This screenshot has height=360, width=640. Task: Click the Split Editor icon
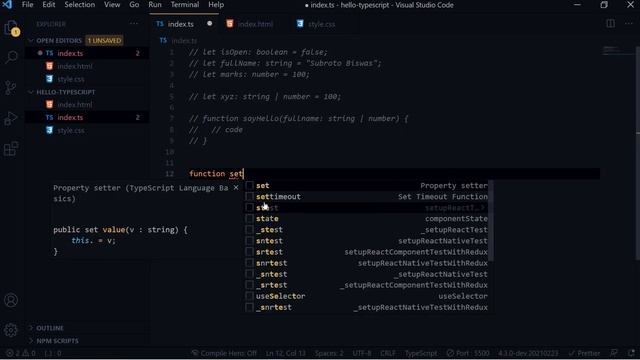tap(611, 24)
